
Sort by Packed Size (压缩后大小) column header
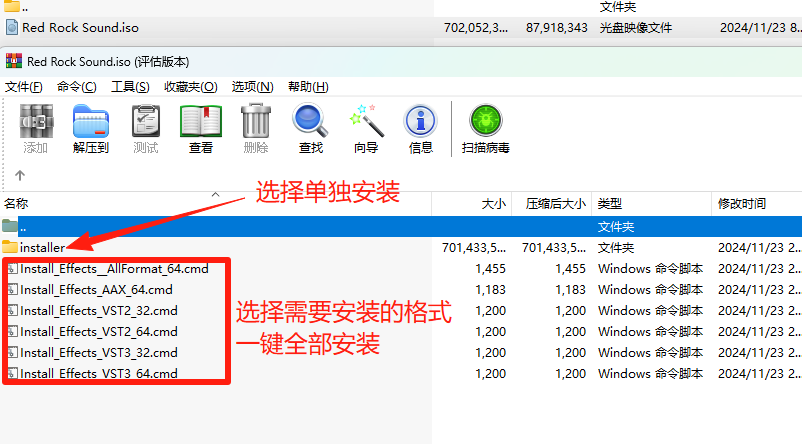pyautogui.click(x=555, y=204)
